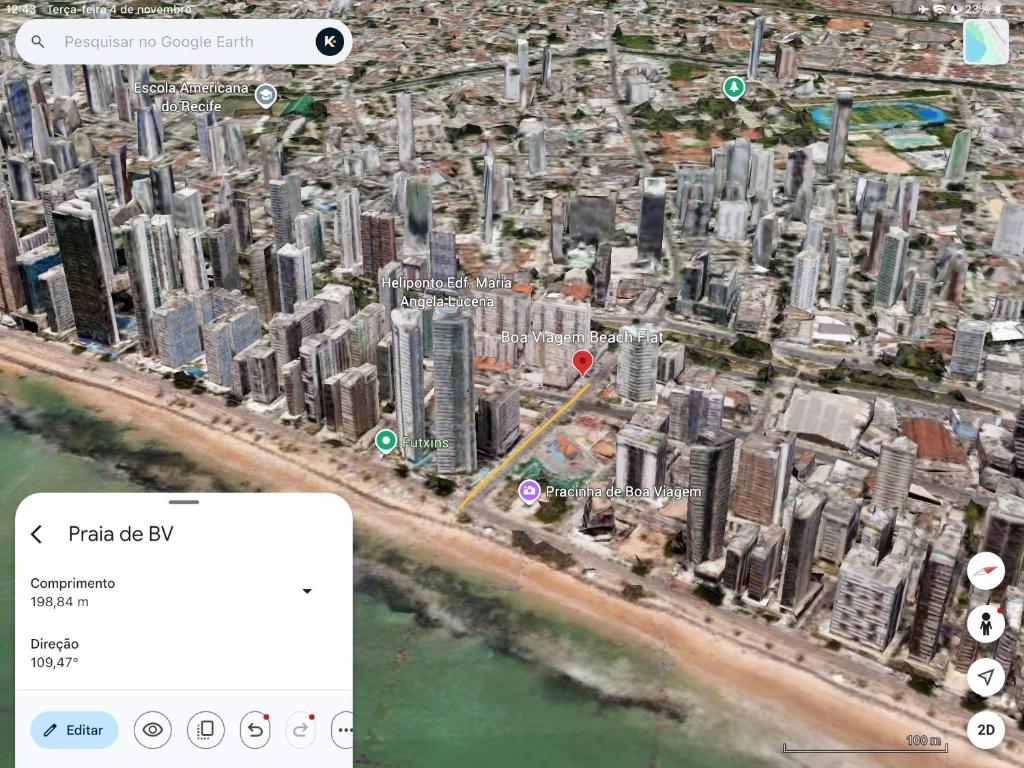Image resolution: width=1024 pixels, height=768 pixels.
Task: Click the Heliponto Edf. Maria Angela Lucena label
Action: [449, 292]
